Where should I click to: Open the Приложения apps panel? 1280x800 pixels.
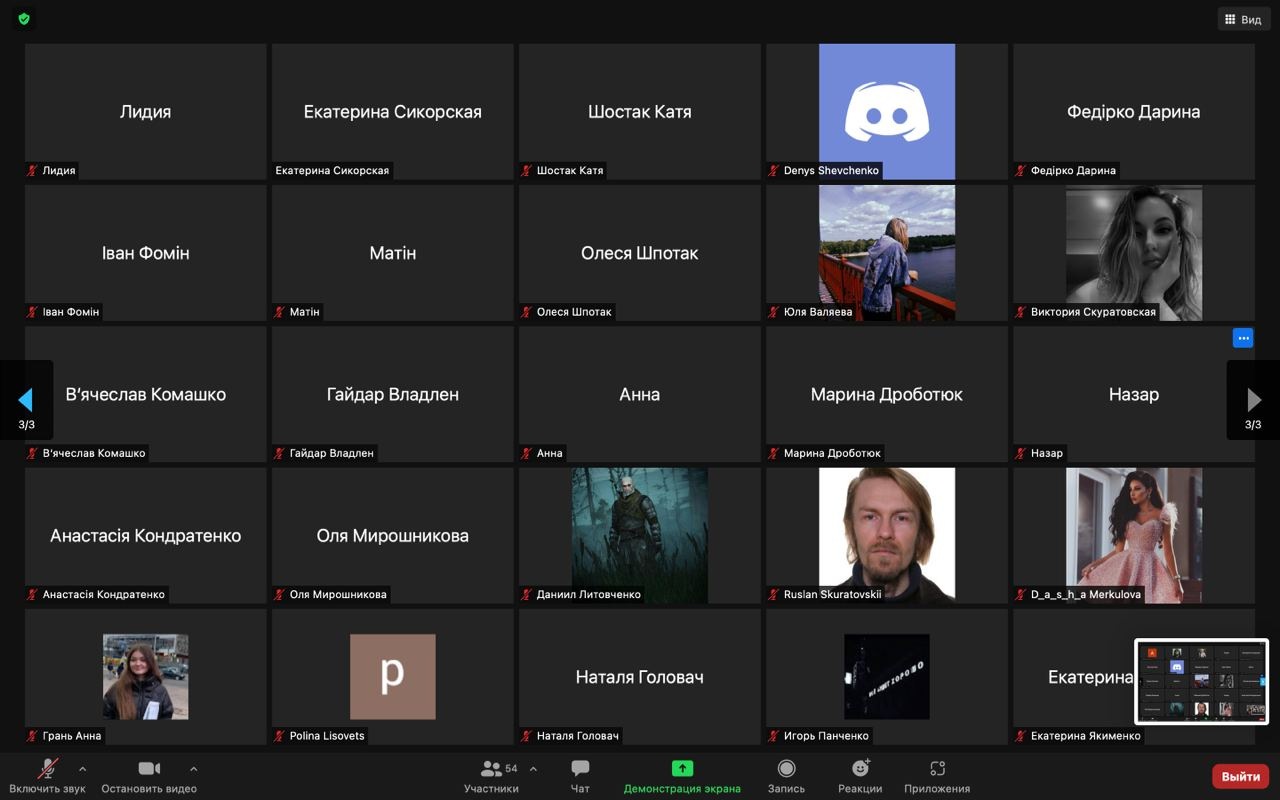pos(937,776)
